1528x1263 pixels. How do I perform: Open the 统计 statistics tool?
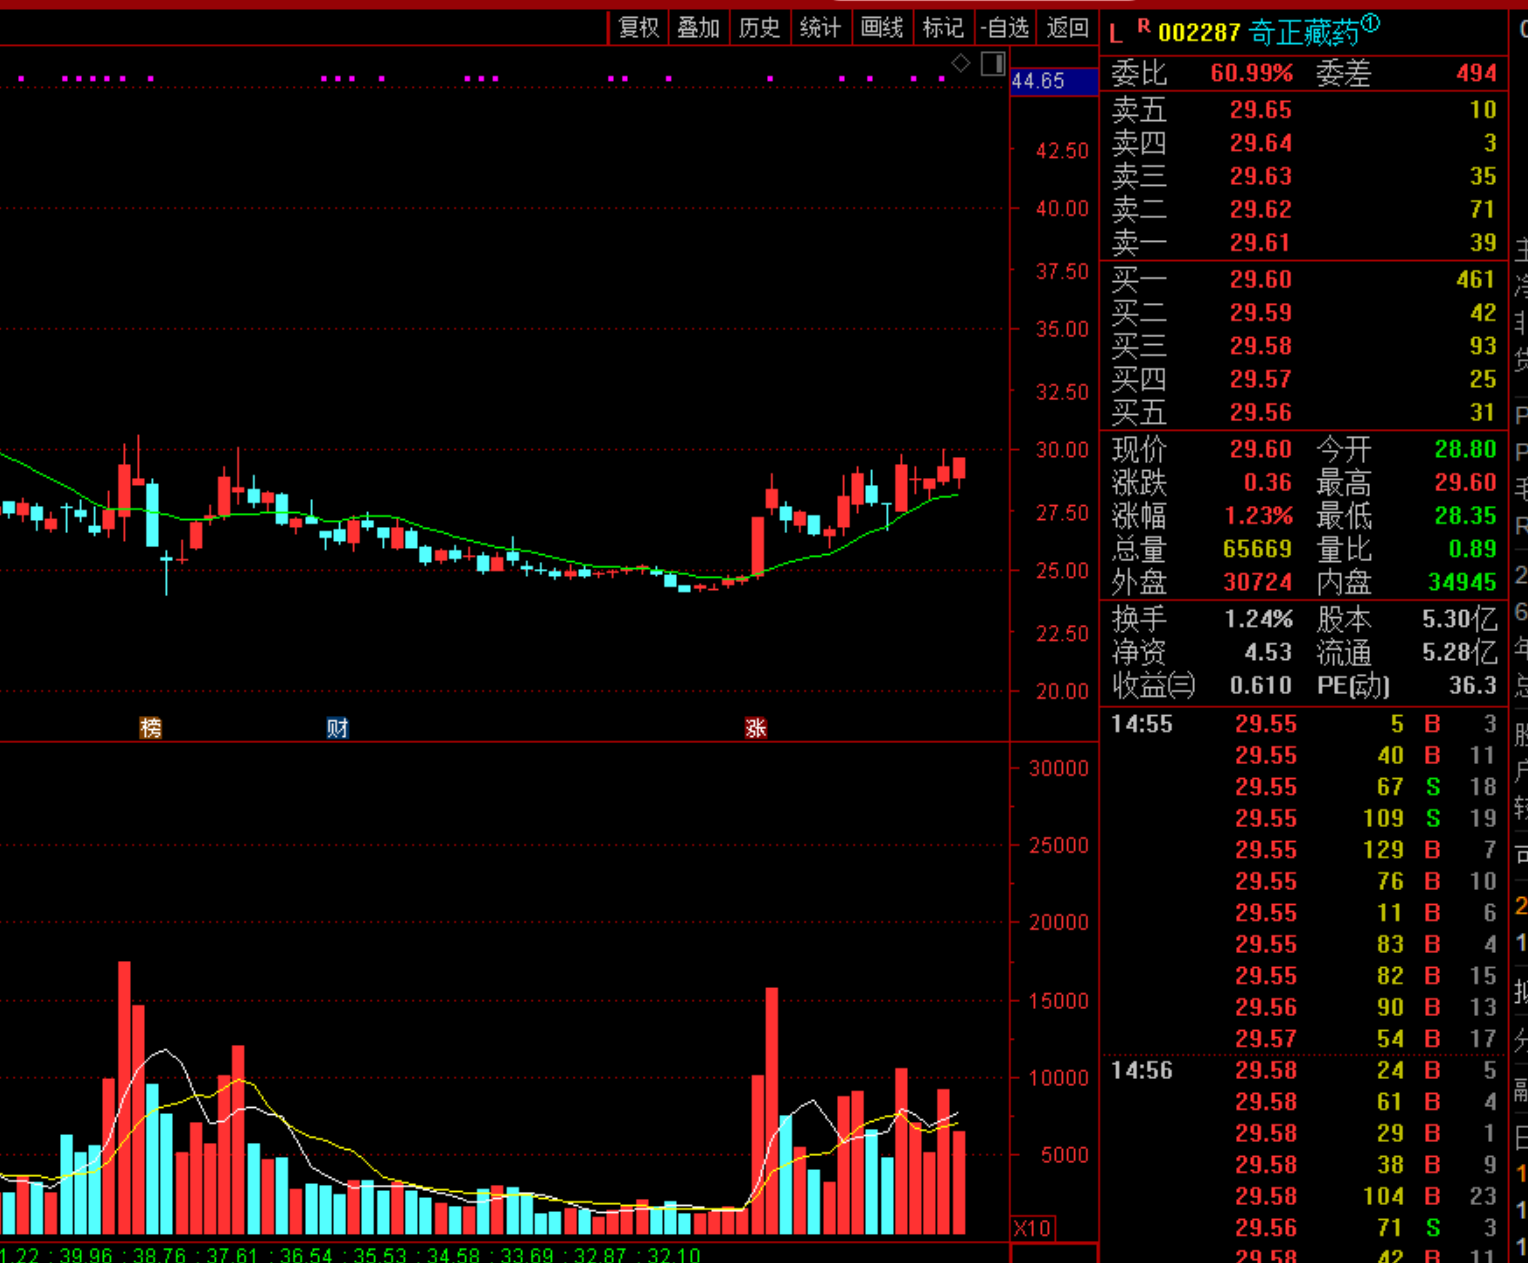(x=820, y=28)
